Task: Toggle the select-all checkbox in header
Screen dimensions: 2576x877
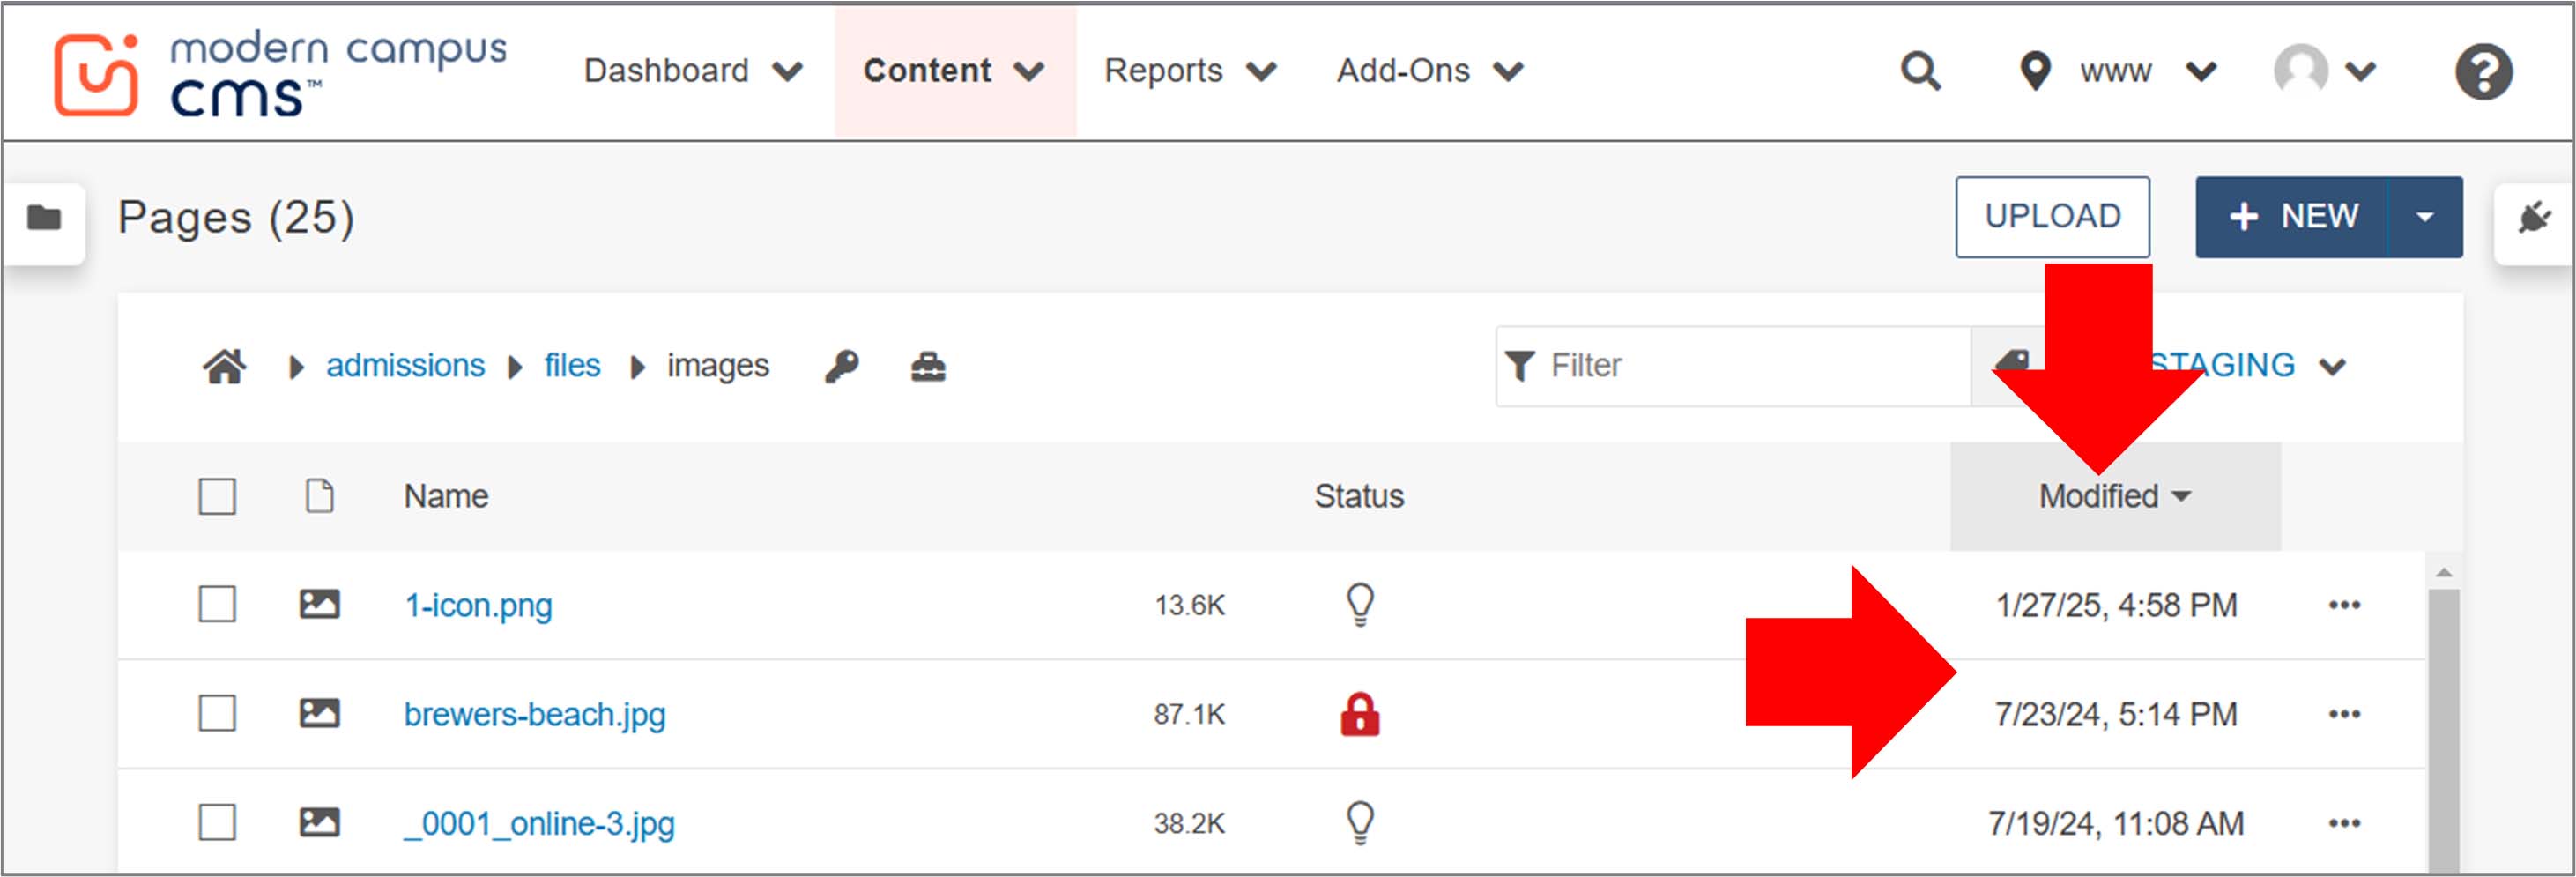Action: coord(217,496)
